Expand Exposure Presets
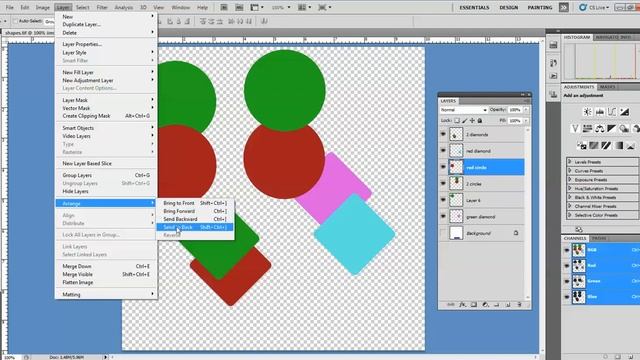The height and width of the screenshot is (360, 640). click(570, 180)
